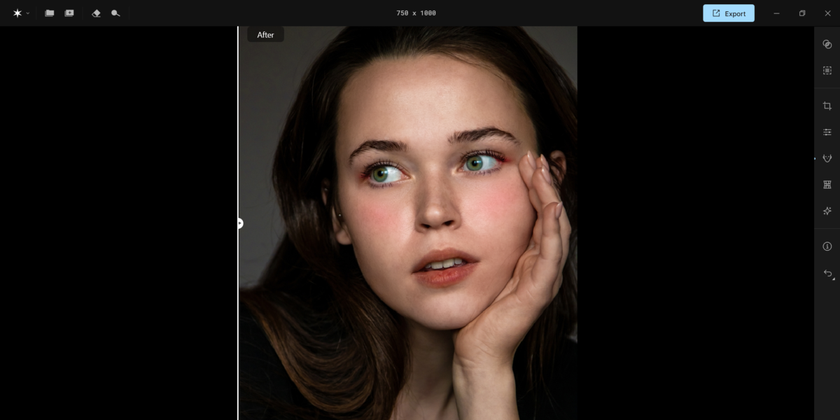Screen dimensions: 840x420
Task: Click the Export button
Action: pyautogui.click(x=729, y=13)
